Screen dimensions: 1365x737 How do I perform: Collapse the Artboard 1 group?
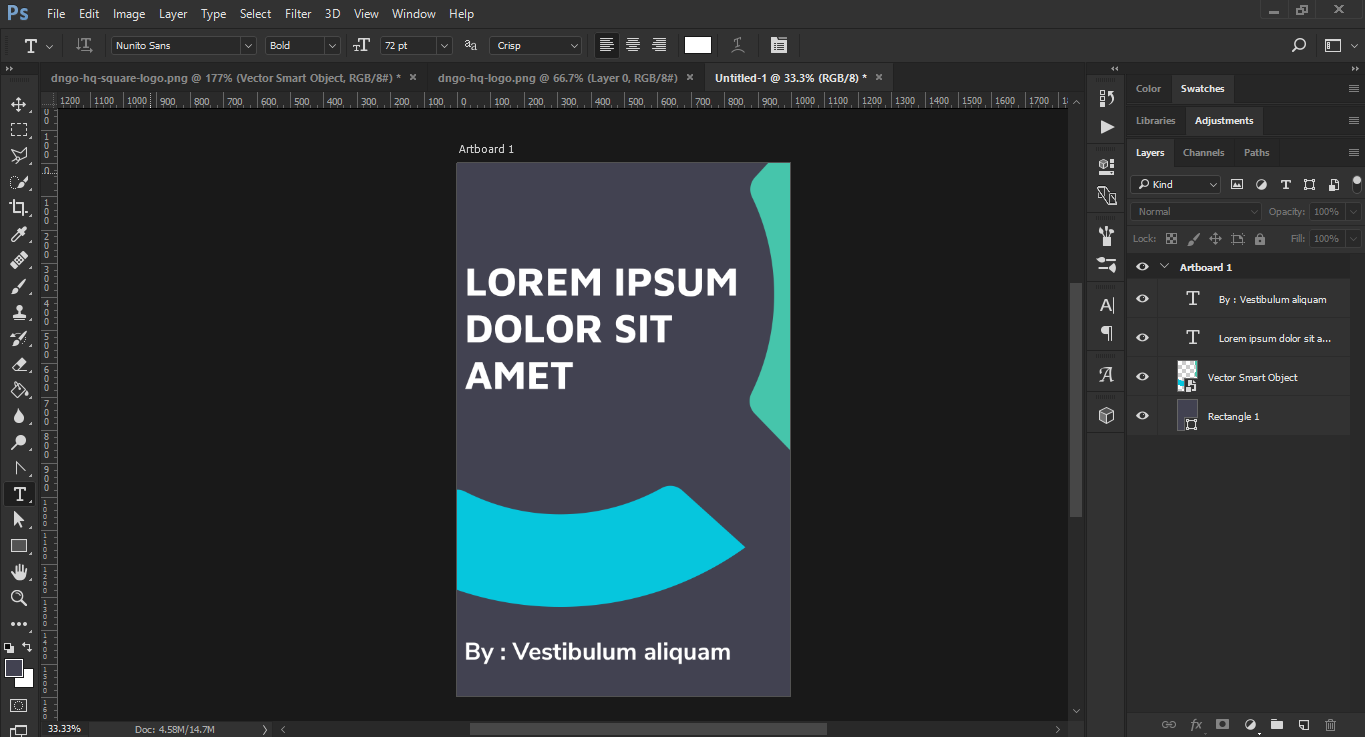[1165, 267]
